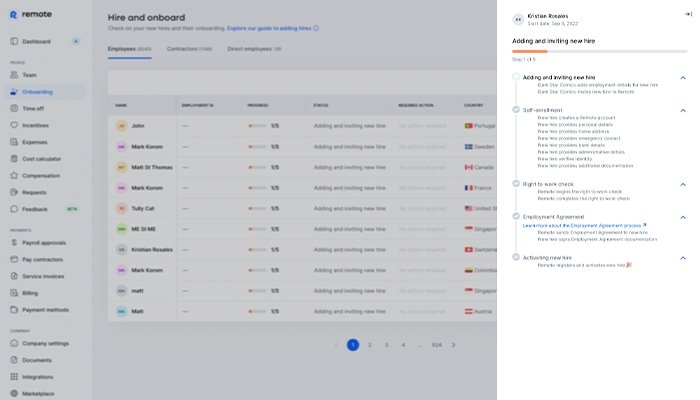Open the Billing icon

pos(14,293)
